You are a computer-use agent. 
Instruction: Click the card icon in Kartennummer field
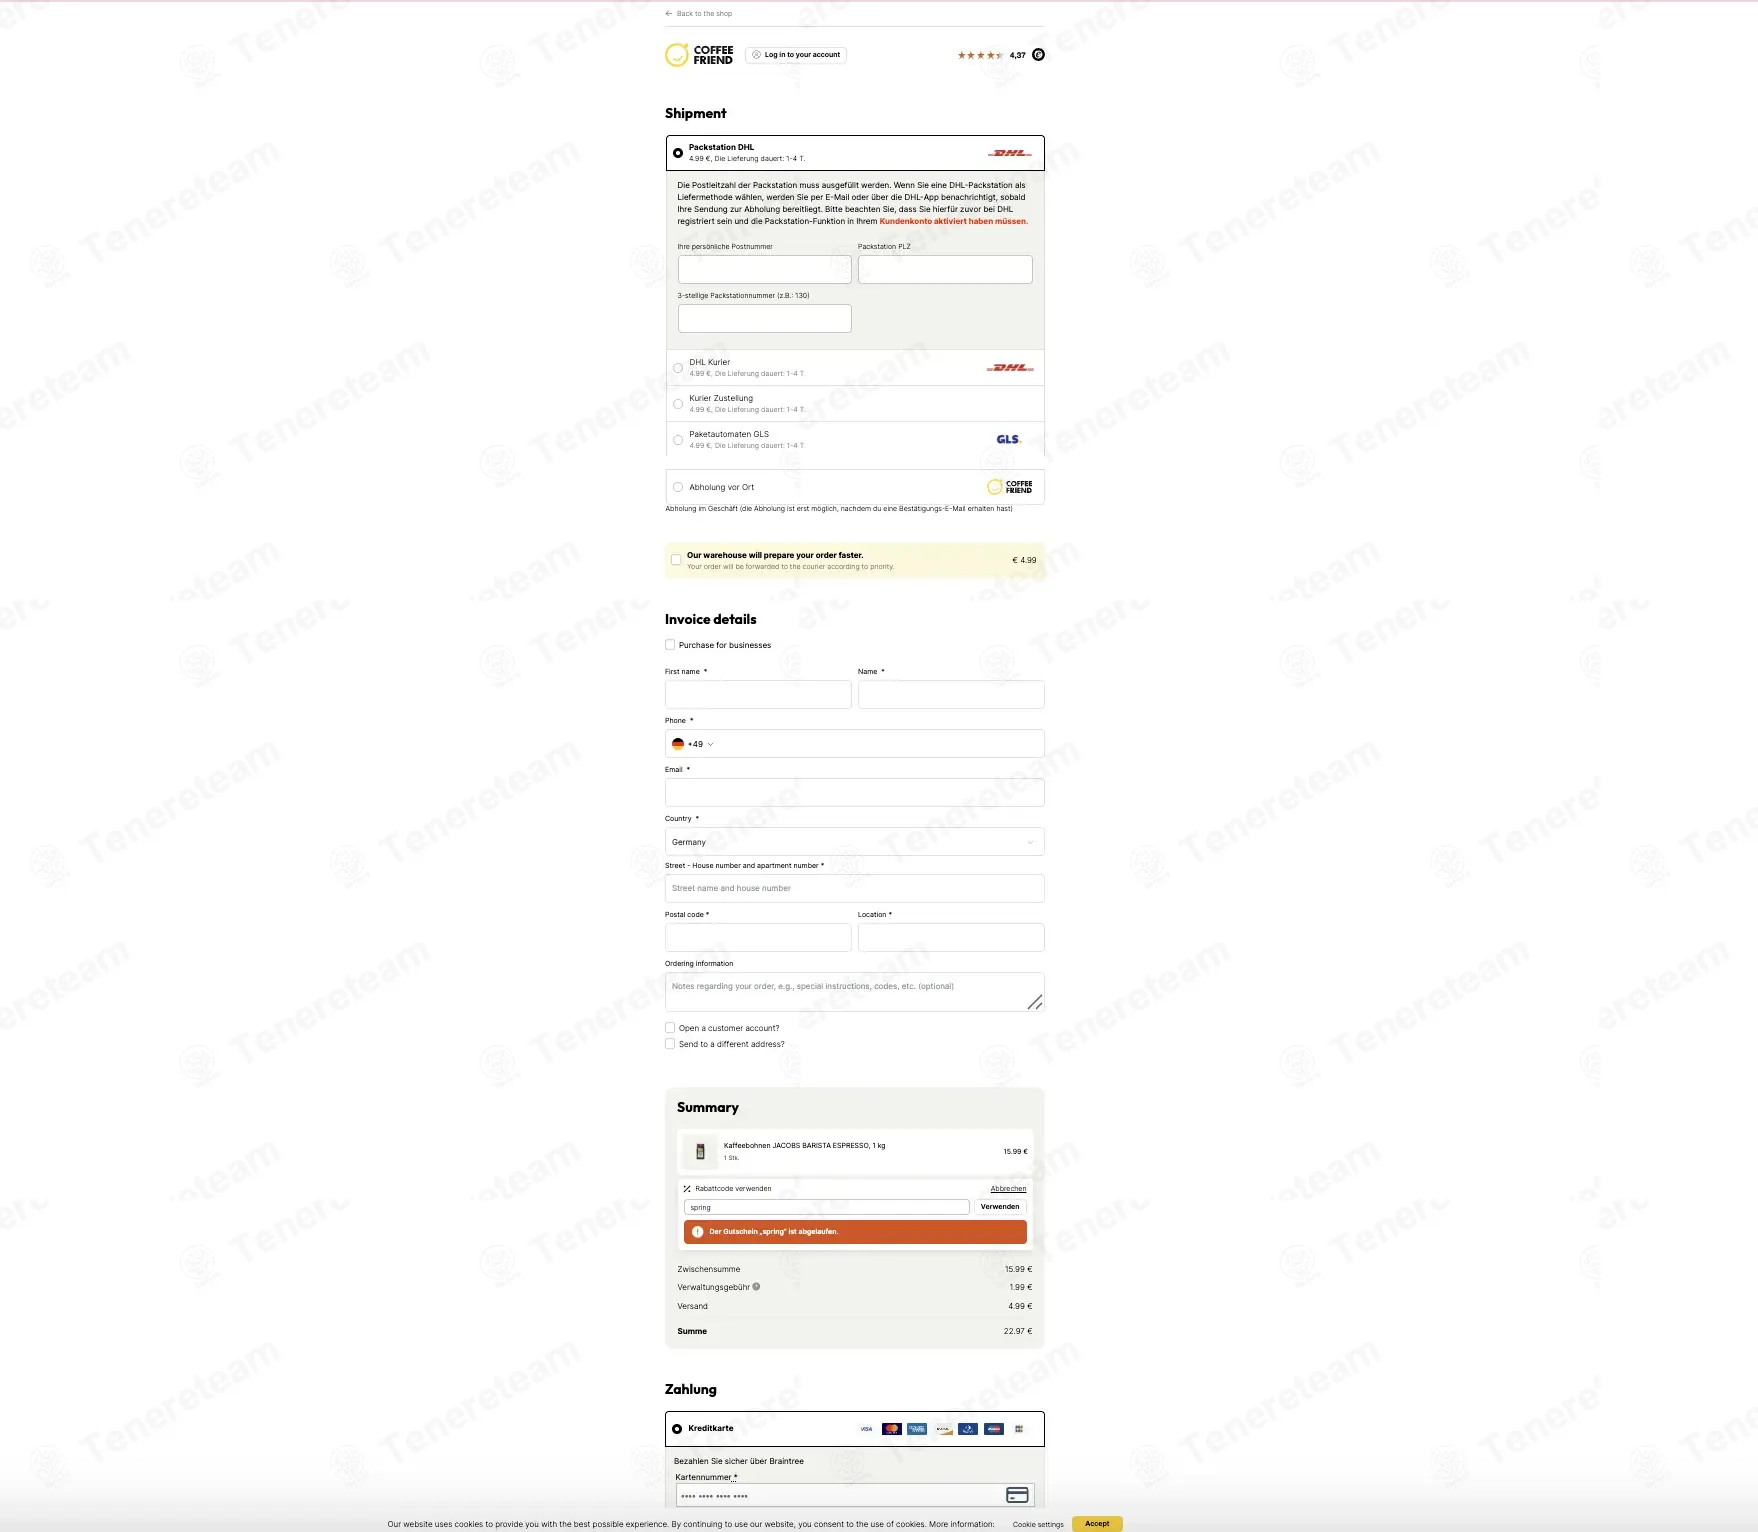click(x=1017, y=1495)
